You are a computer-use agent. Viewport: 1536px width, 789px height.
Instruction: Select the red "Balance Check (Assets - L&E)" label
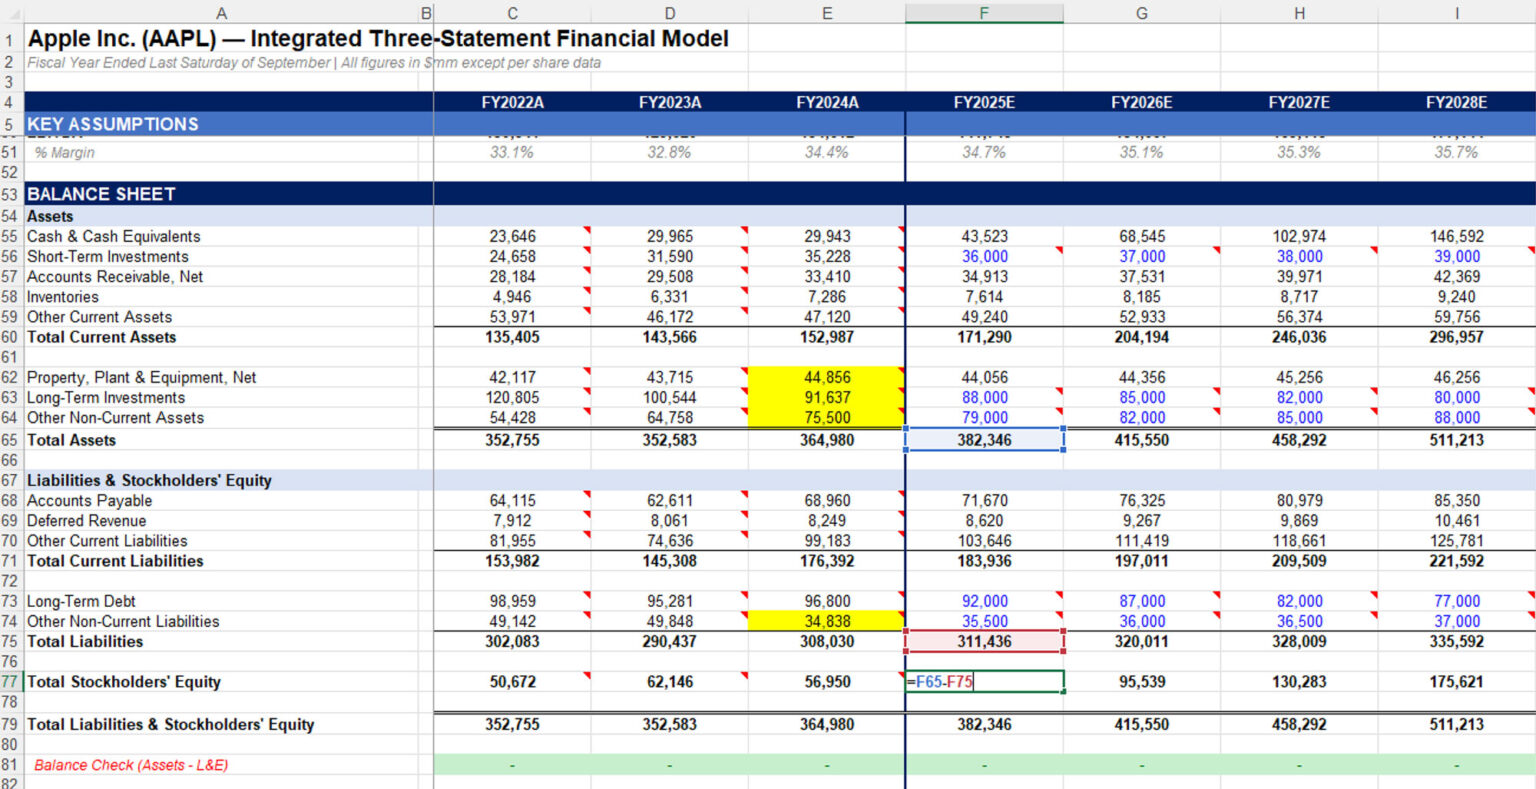click(x=131, y=765)
